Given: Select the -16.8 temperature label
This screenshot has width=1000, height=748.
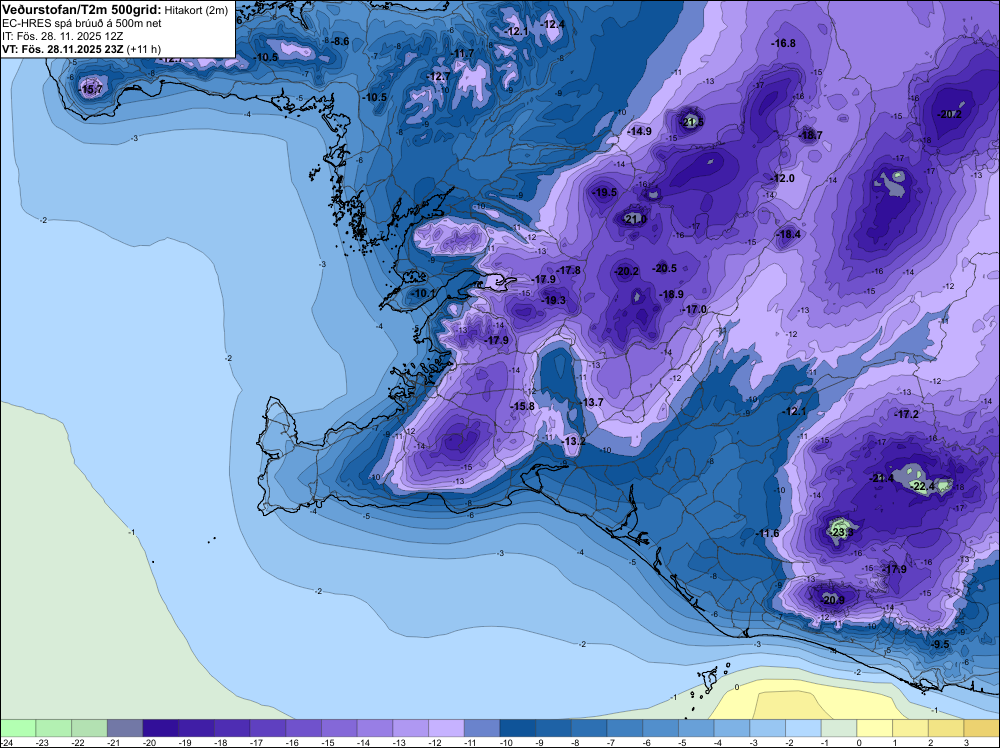Looking at the screenshot, I should tap(783, 43).
